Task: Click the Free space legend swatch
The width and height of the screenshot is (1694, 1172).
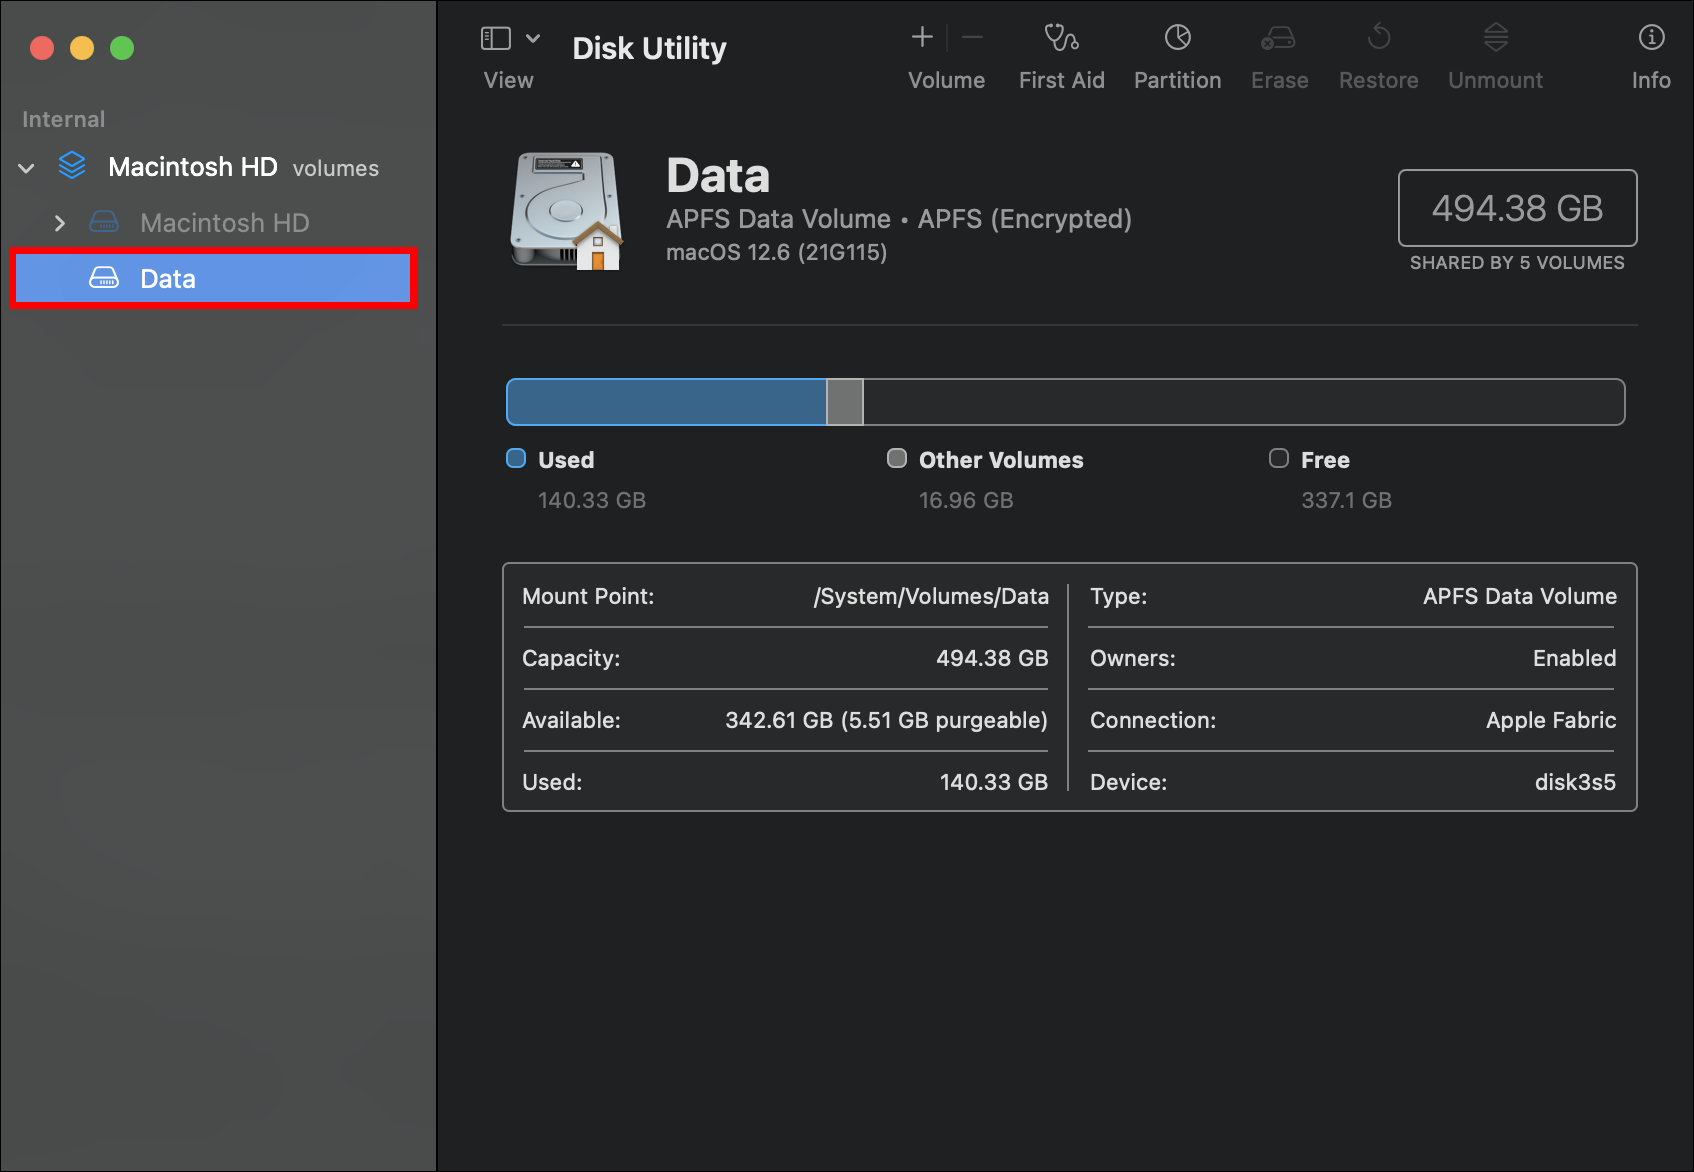Action: 1278,459
